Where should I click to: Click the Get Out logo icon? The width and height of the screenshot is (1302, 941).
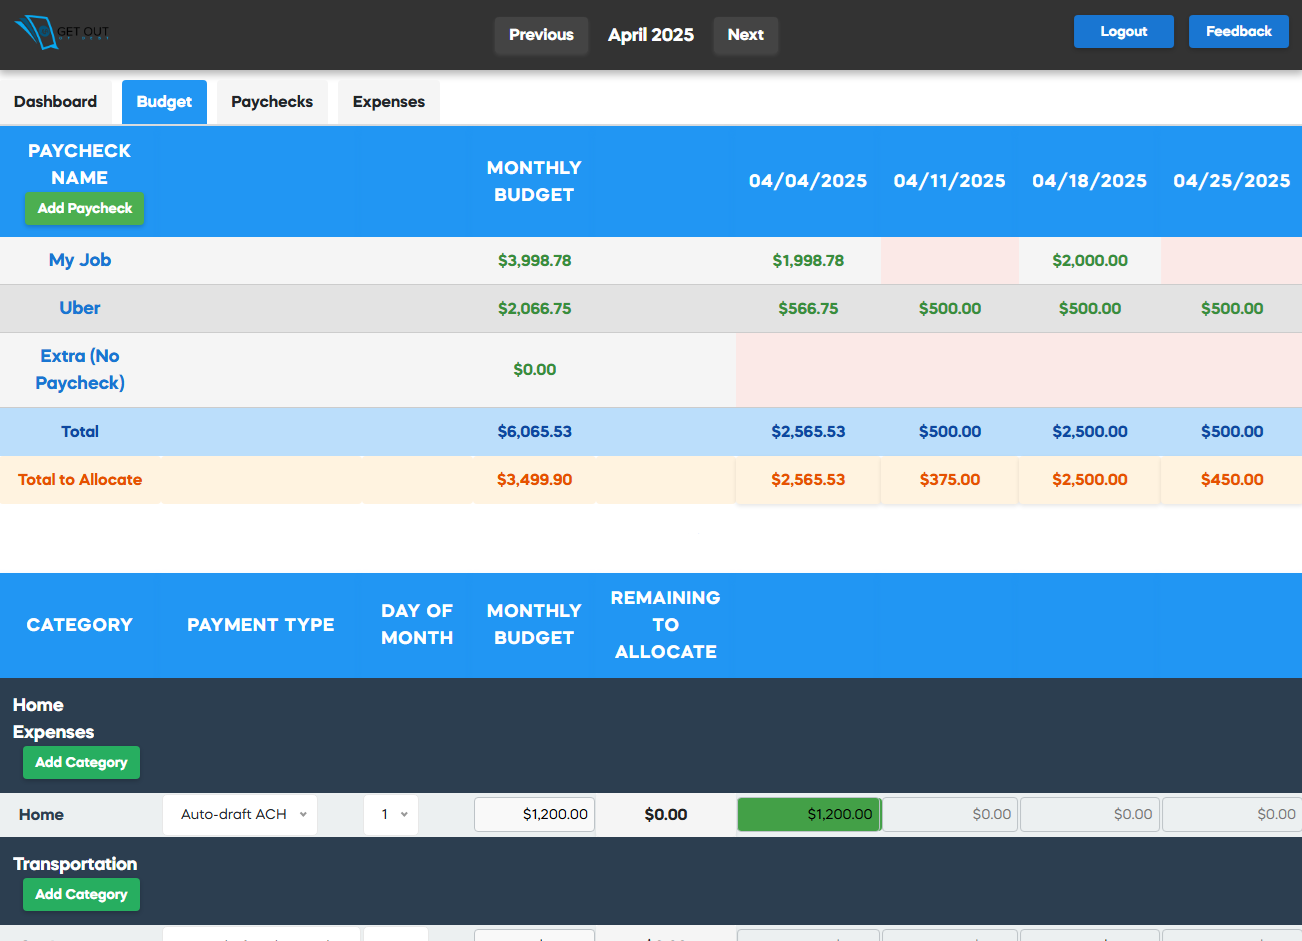pos(62,33)
